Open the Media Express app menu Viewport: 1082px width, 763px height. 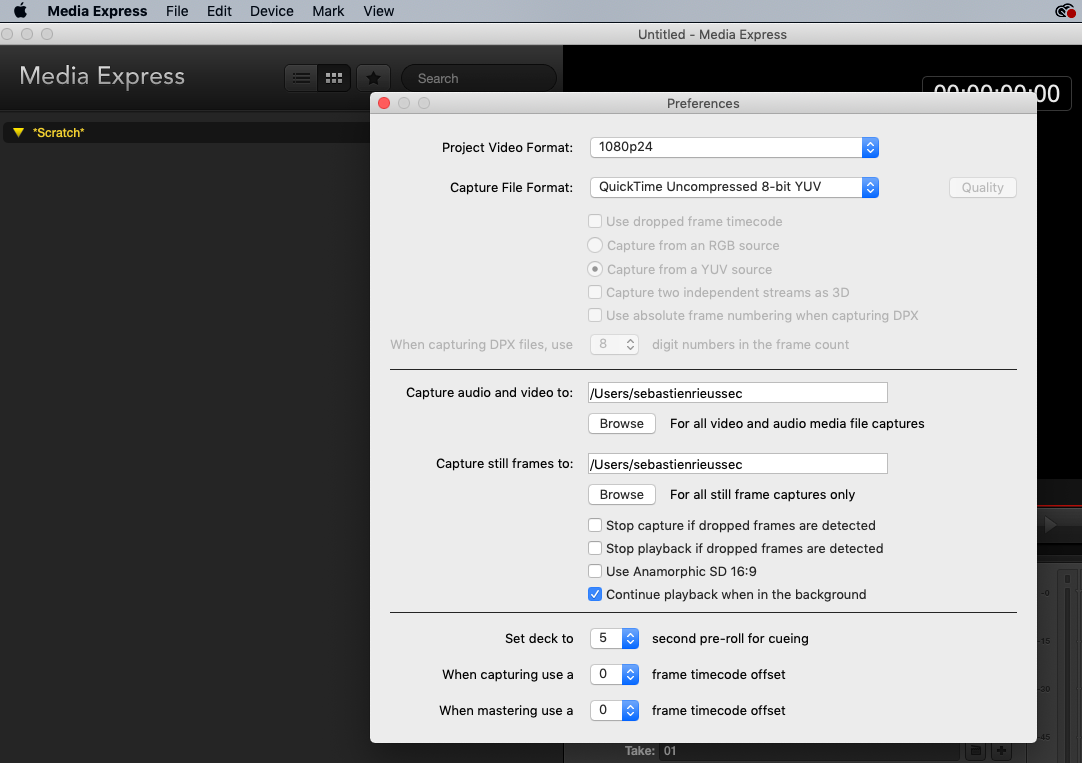(97, 11)
